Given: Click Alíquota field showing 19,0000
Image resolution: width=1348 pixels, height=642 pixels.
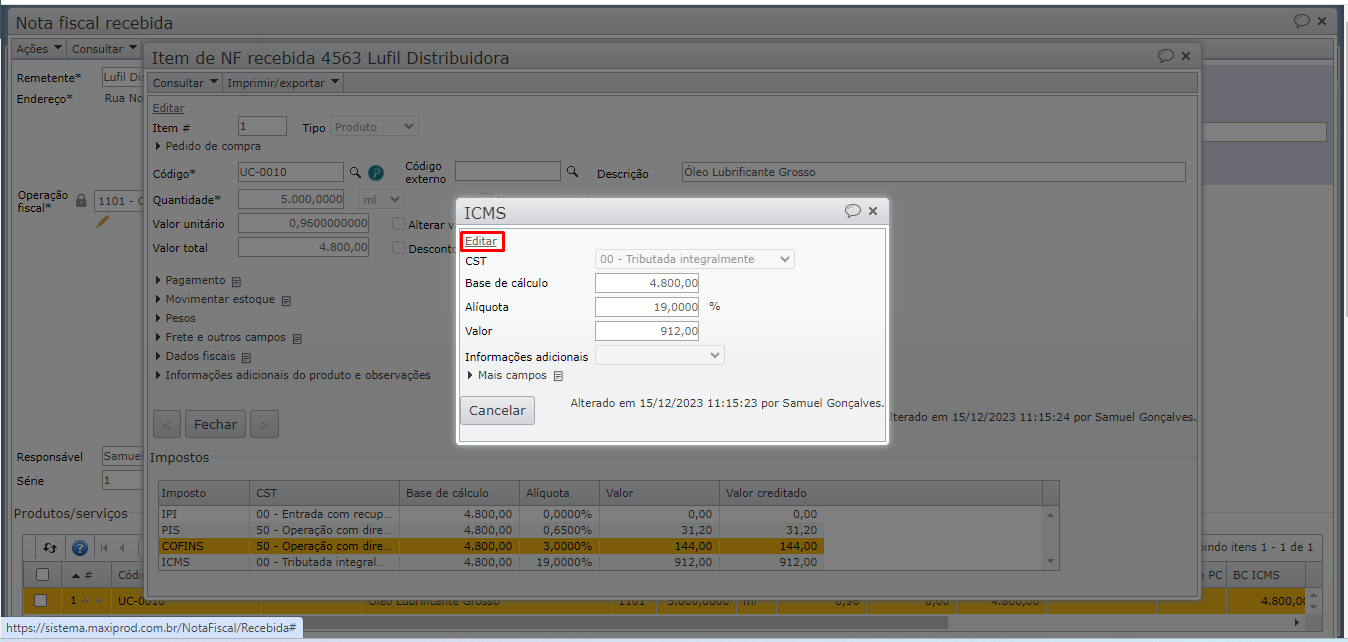Looking at the screenshot, I should 647,307.
